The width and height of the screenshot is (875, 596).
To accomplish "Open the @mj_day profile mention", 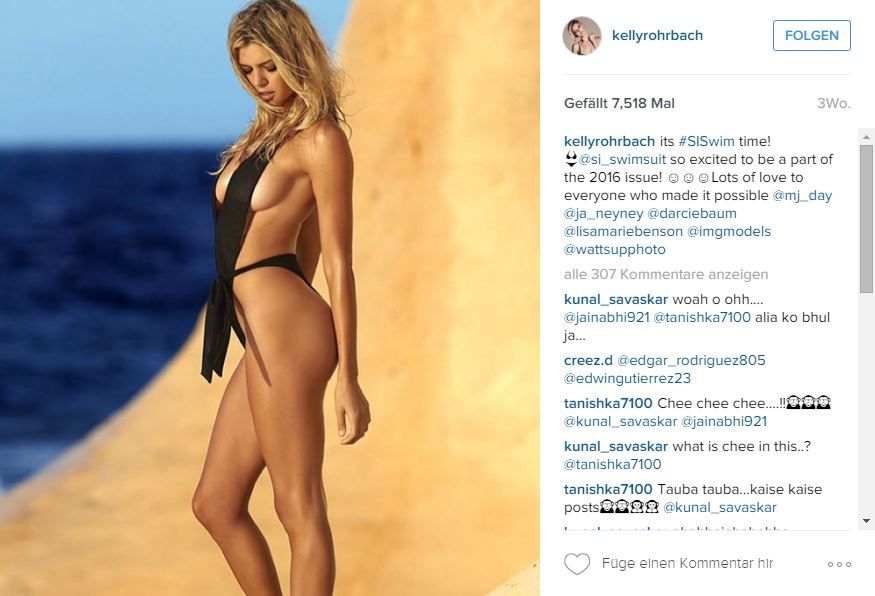I will click(x=802, y=195).
